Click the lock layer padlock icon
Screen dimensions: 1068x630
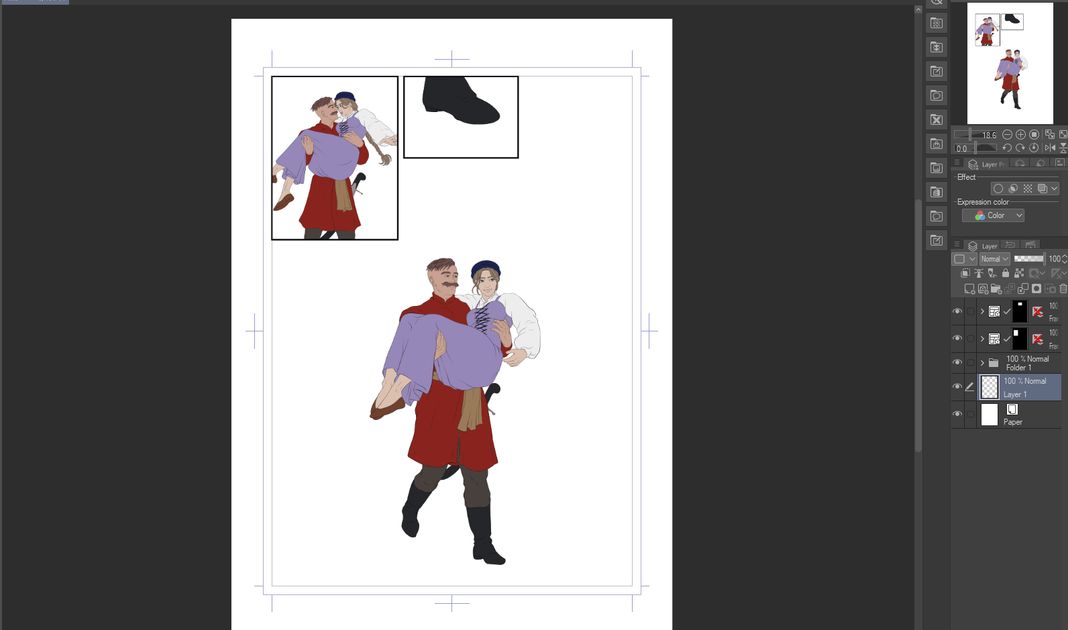[1006, 273]
